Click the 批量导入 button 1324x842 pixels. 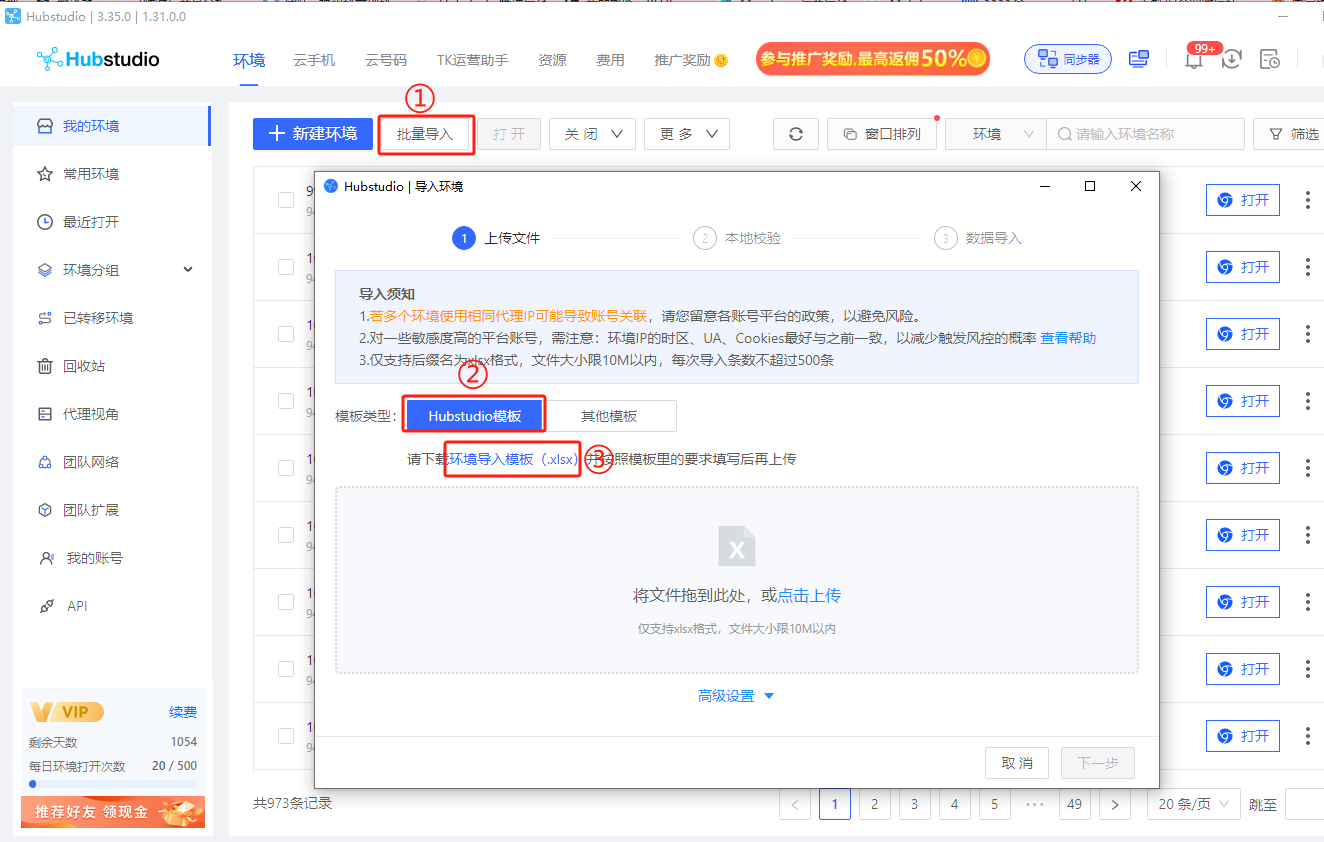pyautogui.click(x=425, y=134)
